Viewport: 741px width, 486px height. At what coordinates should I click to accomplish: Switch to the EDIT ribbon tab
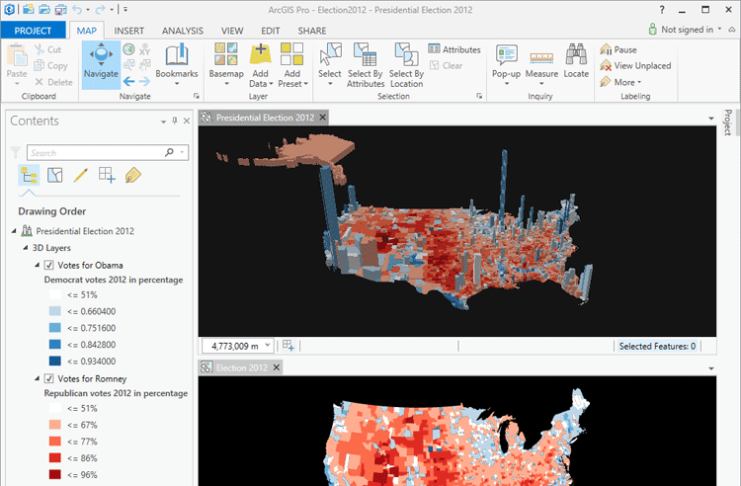pyautogui.click(x=270, y=31)
